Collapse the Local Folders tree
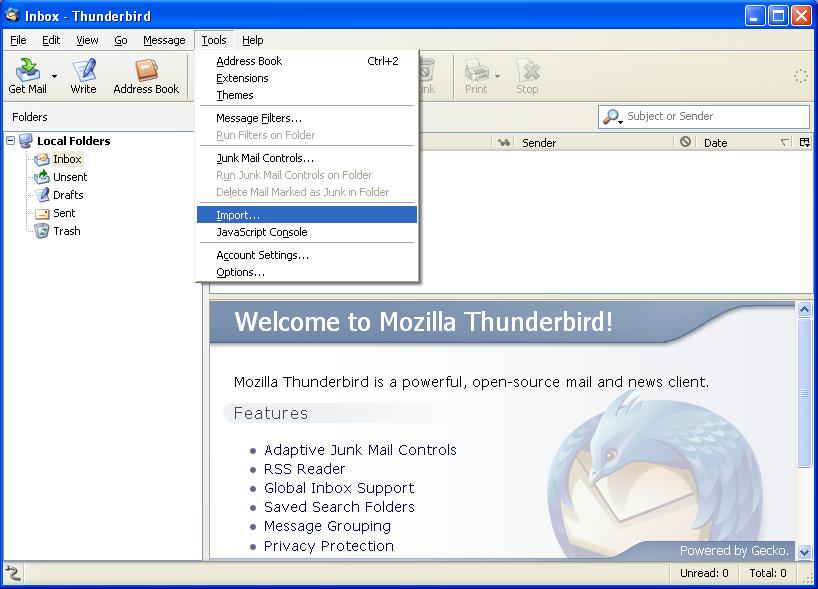Screen dimensions: 818x589 [10, 140]
